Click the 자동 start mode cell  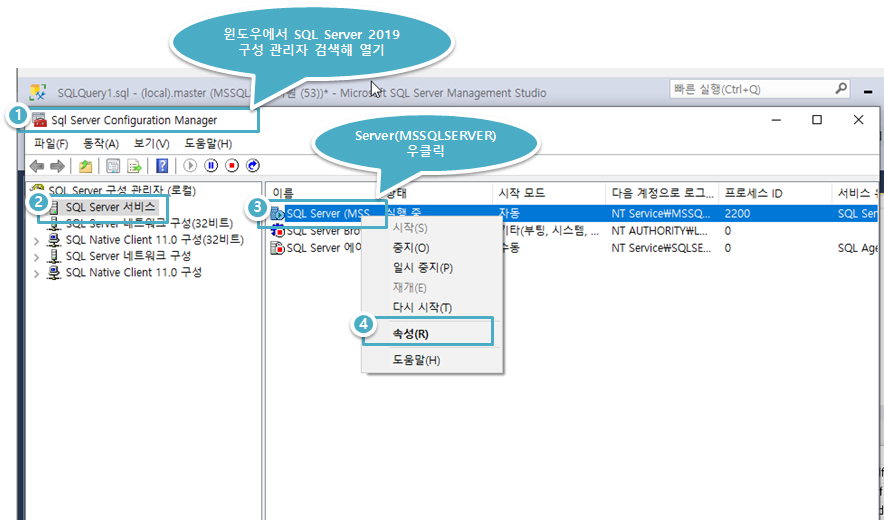click(x=509, y=214)
